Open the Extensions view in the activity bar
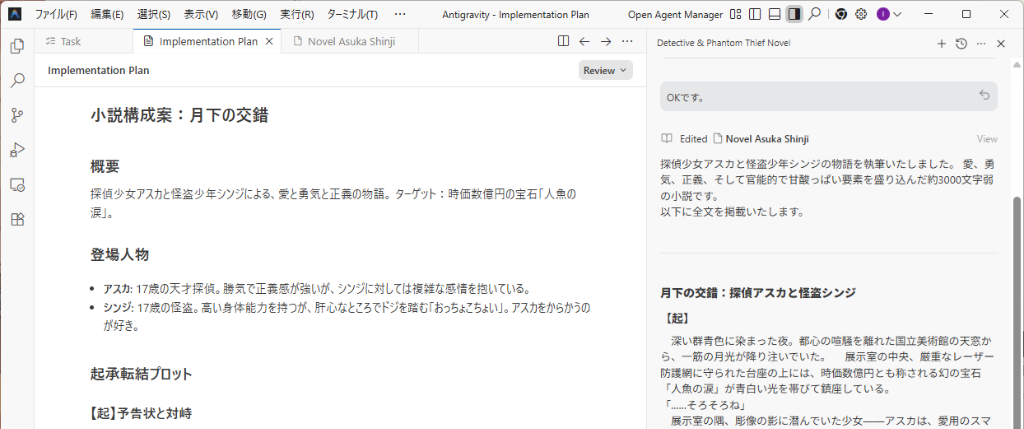Viewport: 1024px width, 429px height. tap(17, 219)
